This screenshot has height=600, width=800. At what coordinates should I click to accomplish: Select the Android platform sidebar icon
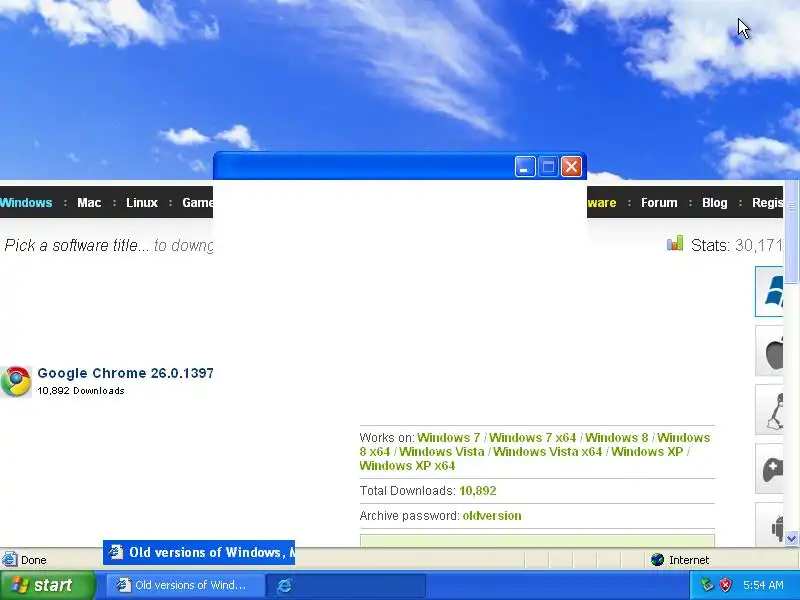click(x=769, y=526)
